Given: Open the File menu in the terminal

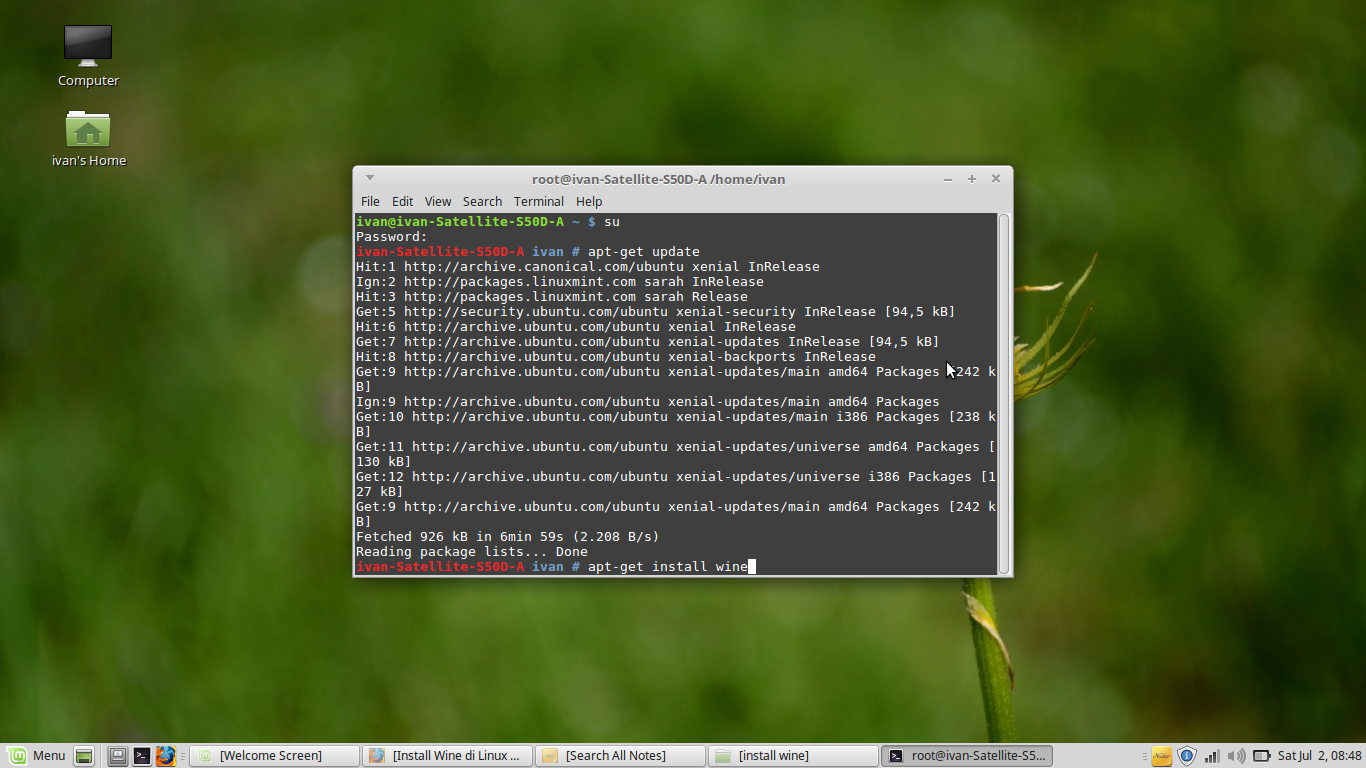Looking at the screenshot, I should (x=370, y=201).
